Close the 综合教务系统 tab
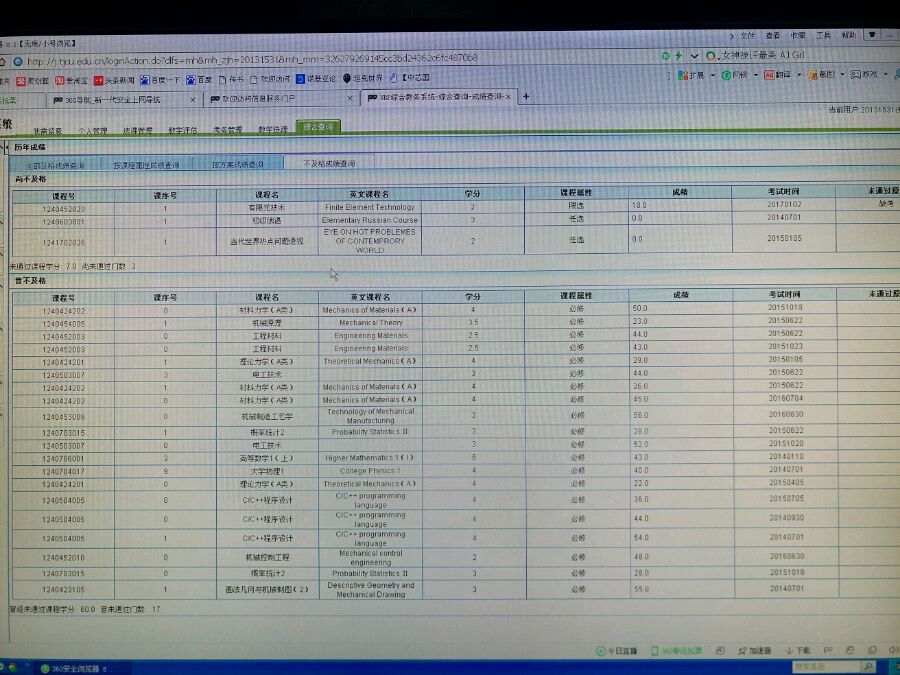Screen dimensions: 900x675 pyautogui.click(x=508, y=97)
